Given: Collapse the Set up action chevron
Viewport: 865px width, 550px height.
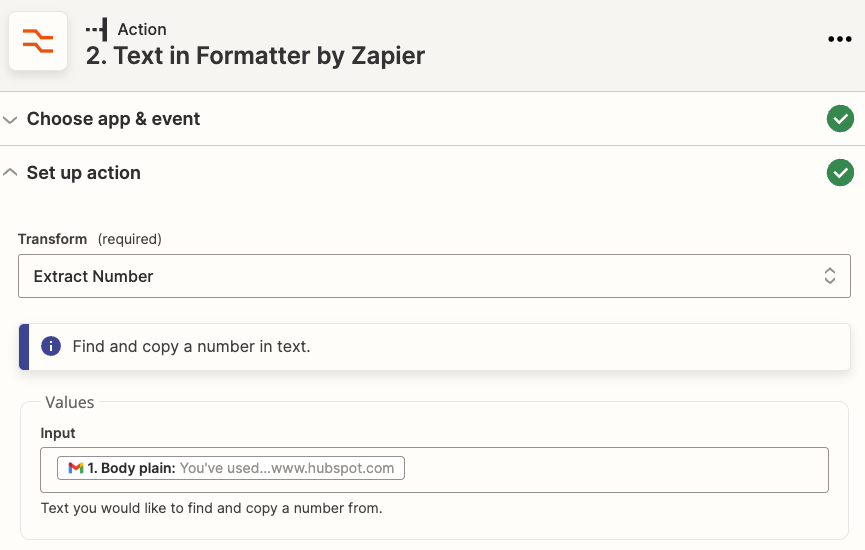Looking at the screenshot, I should [x=10, y=173].
